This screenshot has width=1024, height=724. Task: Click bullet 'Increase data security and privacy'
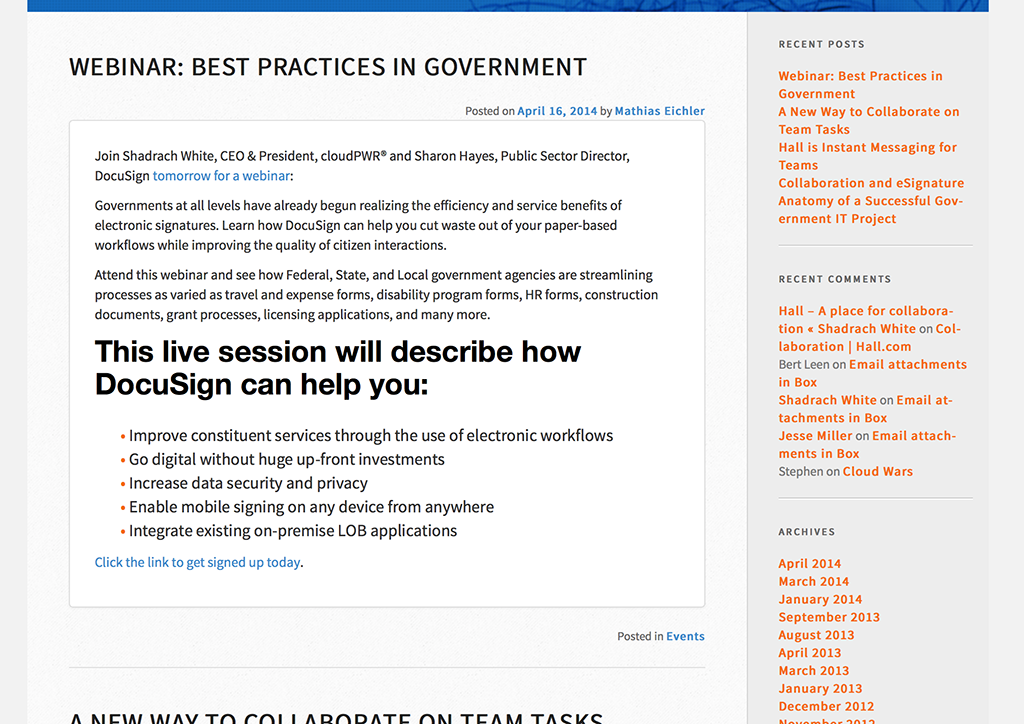click(x=248, y=483)
